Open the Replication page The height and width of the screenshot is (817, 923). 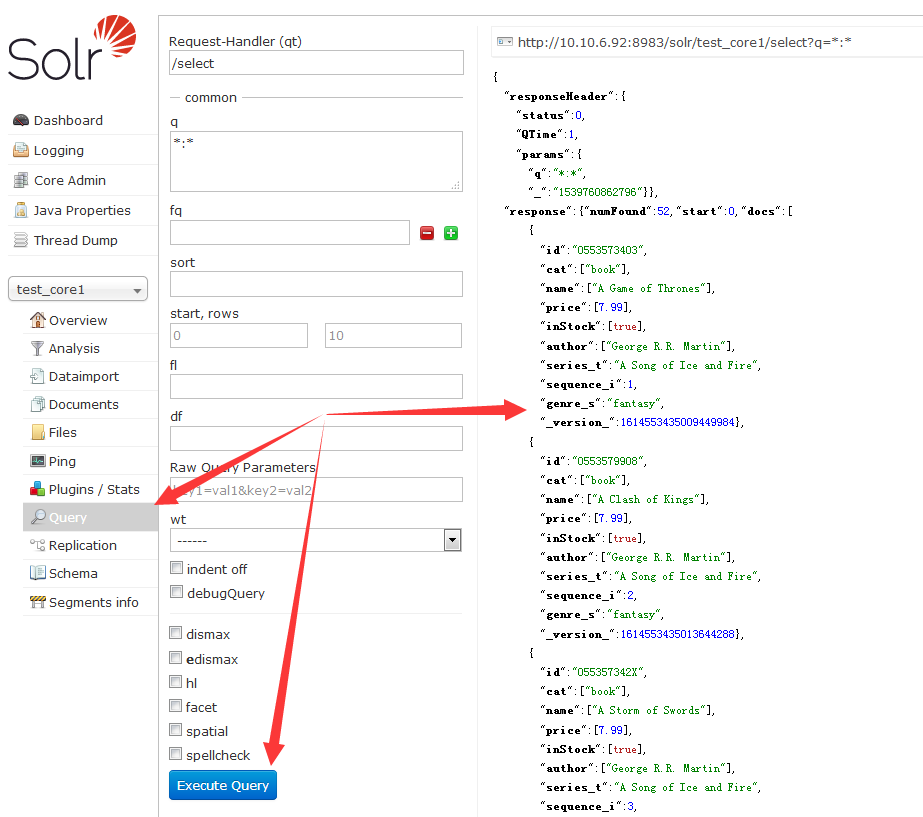pos(83,545)
